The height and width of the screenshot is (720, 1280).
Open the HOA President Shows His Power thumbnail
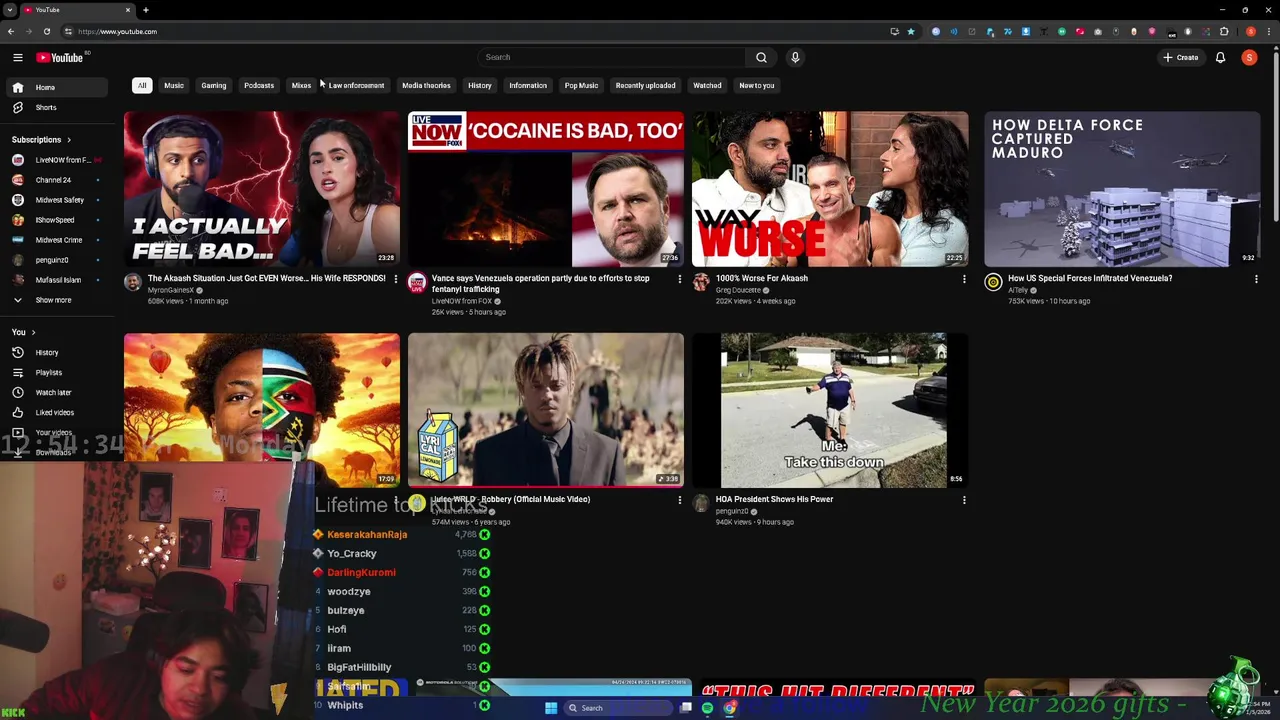pos(830,410)
